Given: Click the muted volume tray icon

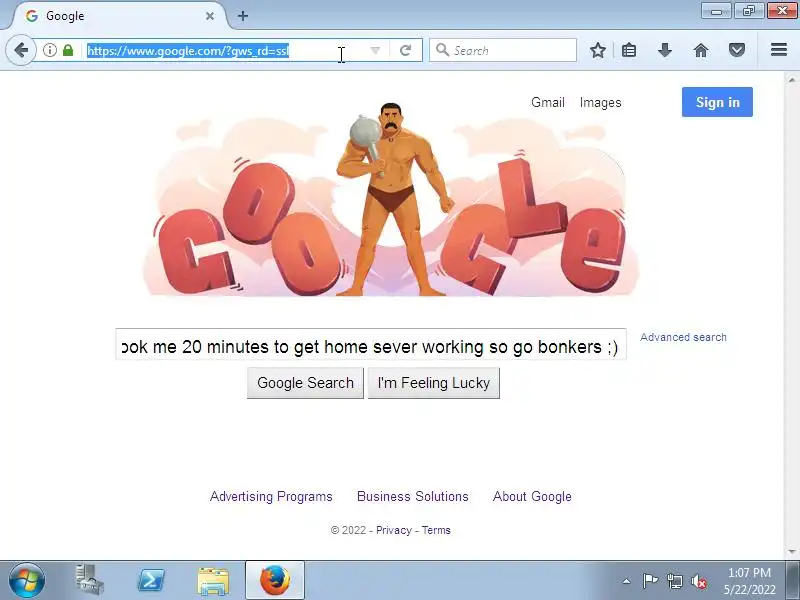Looking at the screenshot, I should pos(698,581).
